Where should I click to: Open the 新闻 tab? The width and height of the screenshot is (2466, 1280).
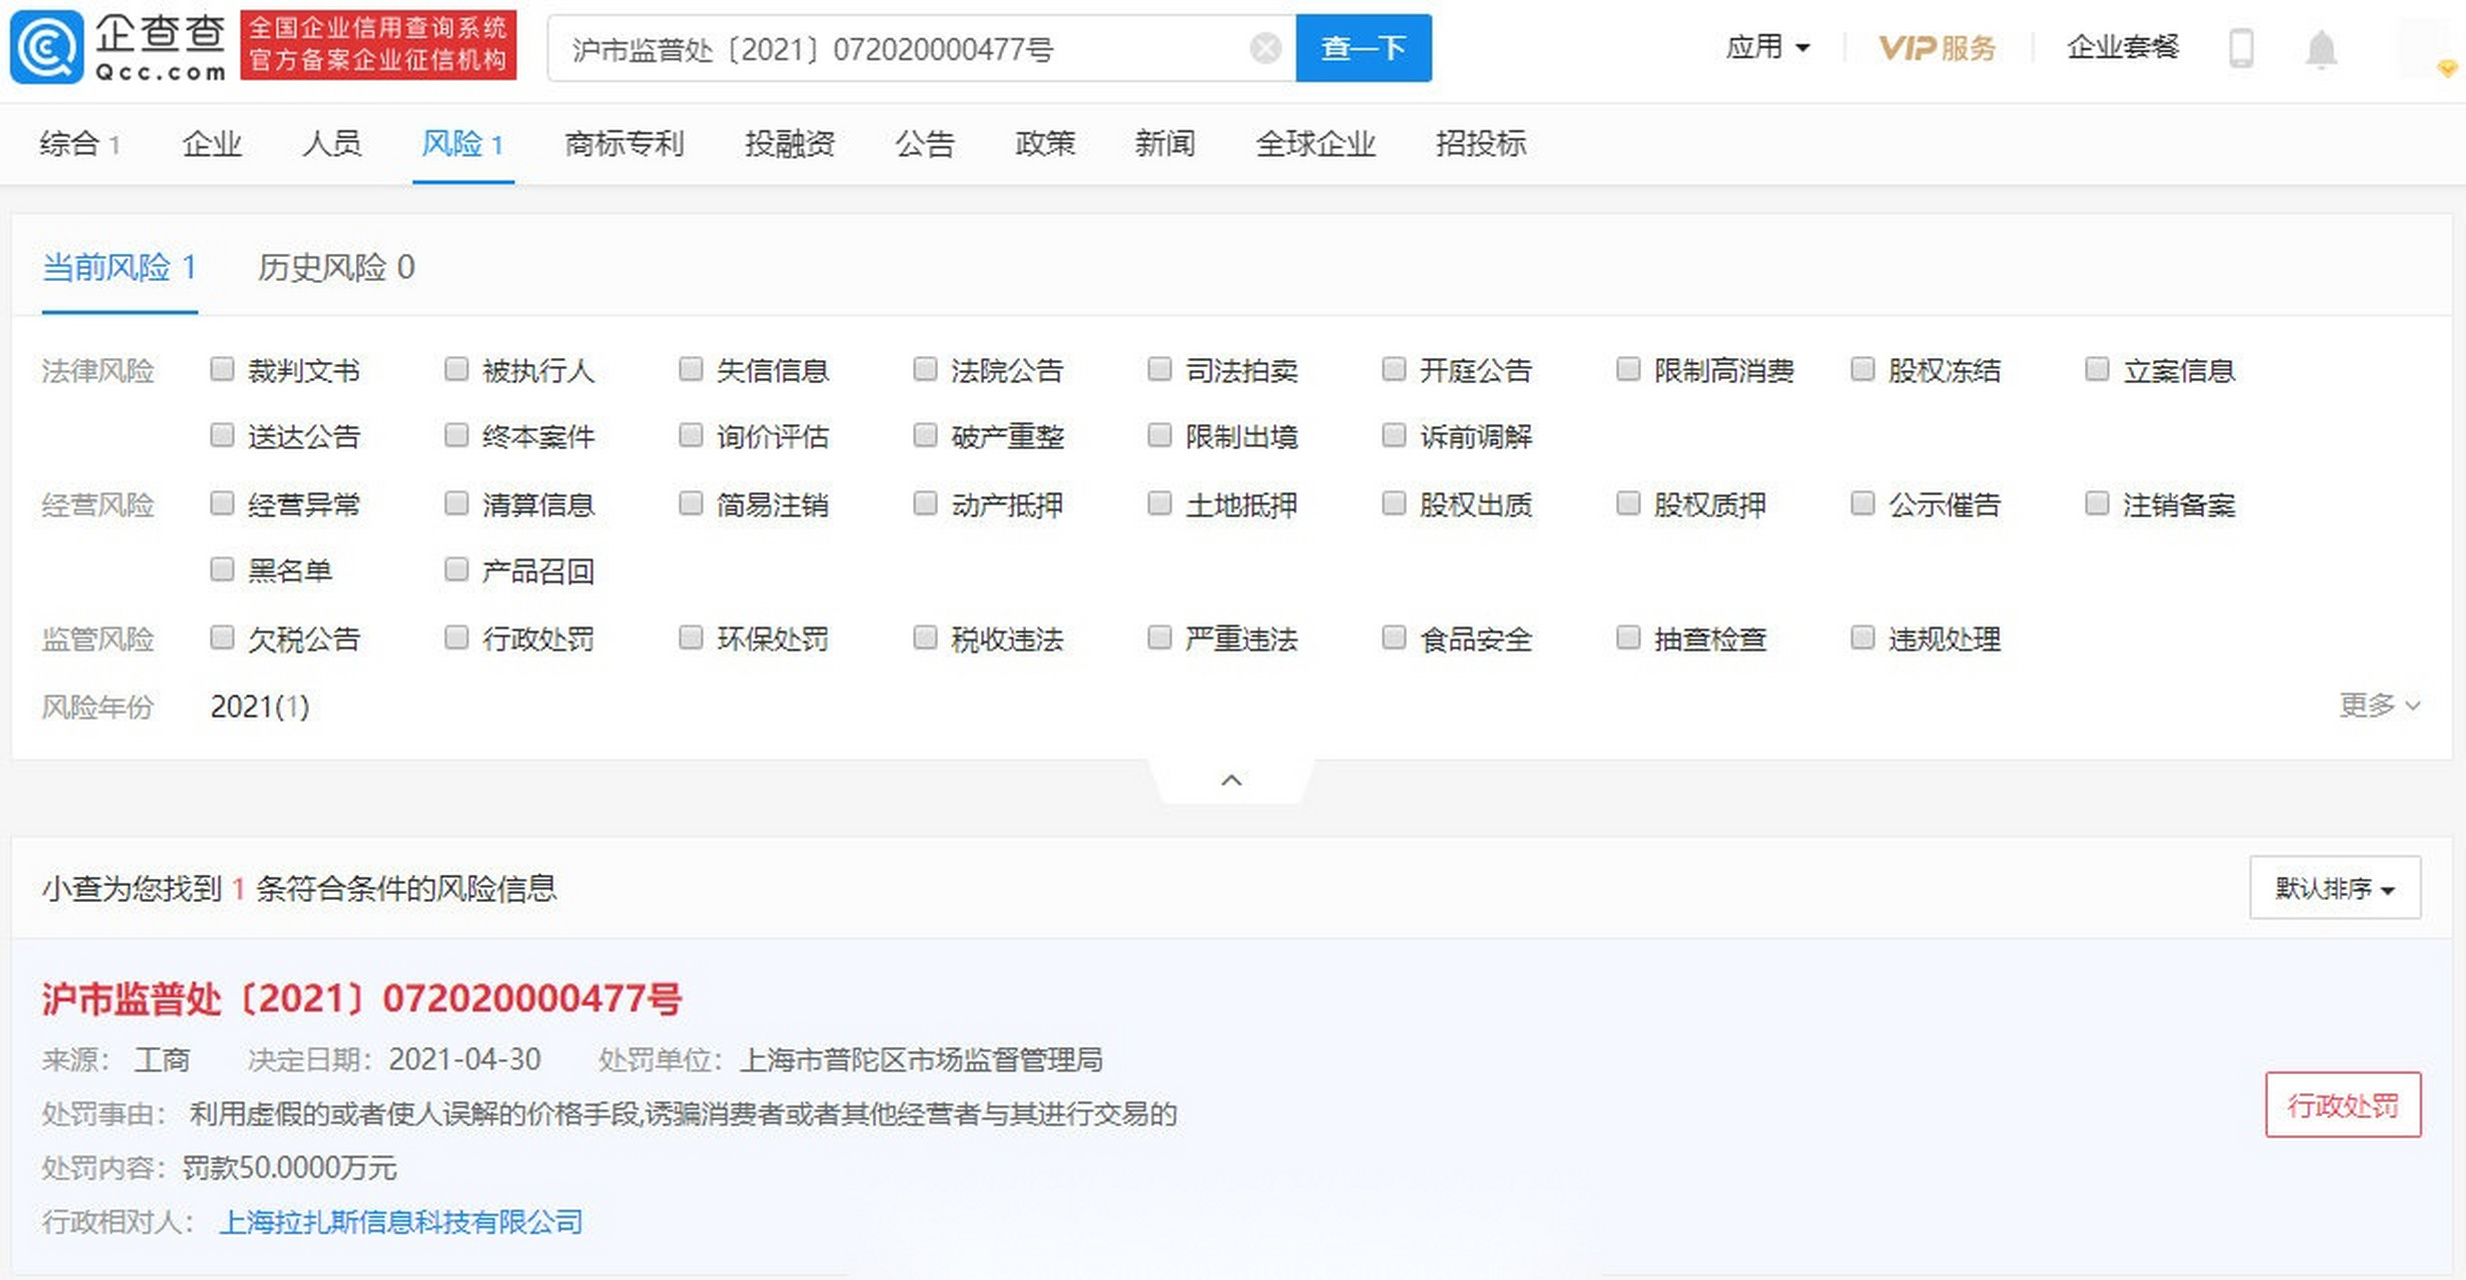coord(1164,144)
